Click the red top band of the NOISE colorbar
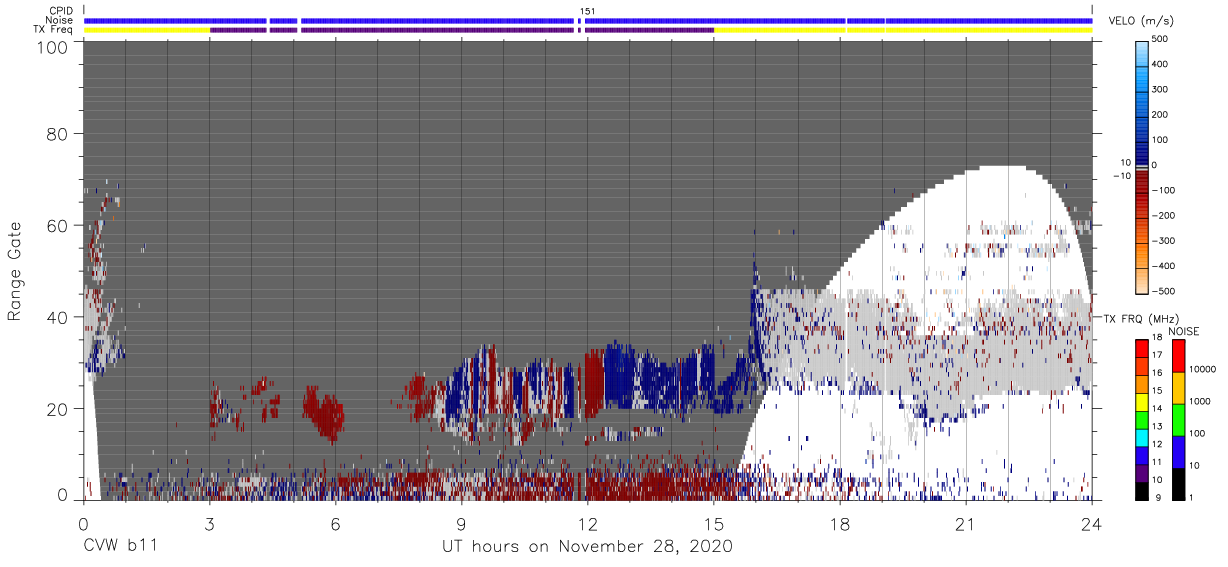The image size is (1228, 567). click(1178, 355)
